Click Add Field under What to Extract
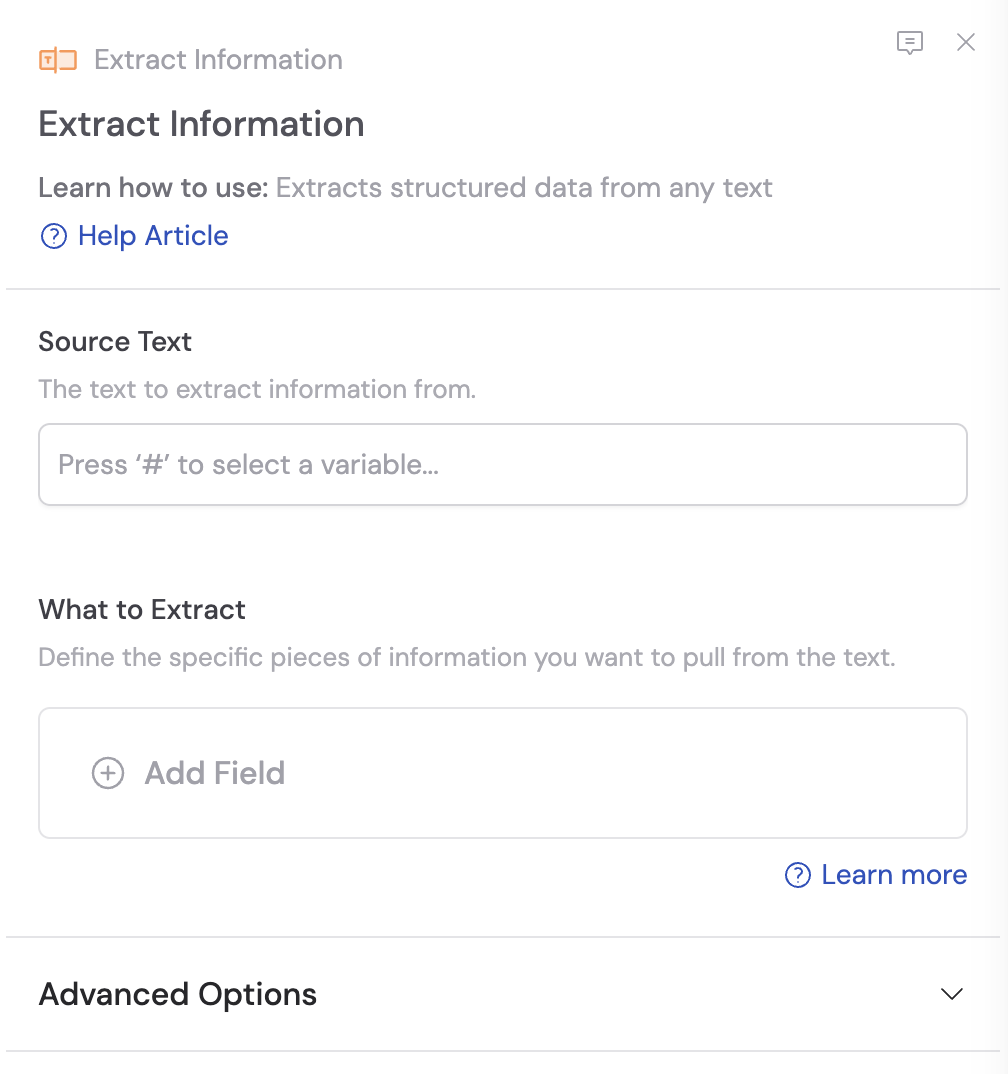This screenshot has height=1074, width=1008. [214, 773]
